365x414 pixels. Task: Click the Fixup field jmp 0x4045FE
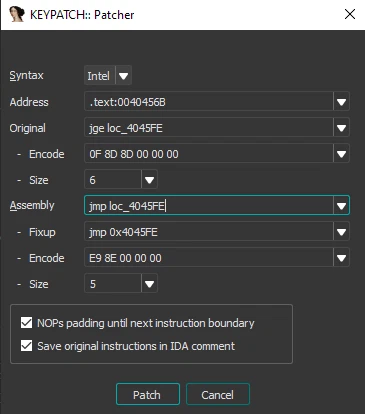(x=209, y=232)
